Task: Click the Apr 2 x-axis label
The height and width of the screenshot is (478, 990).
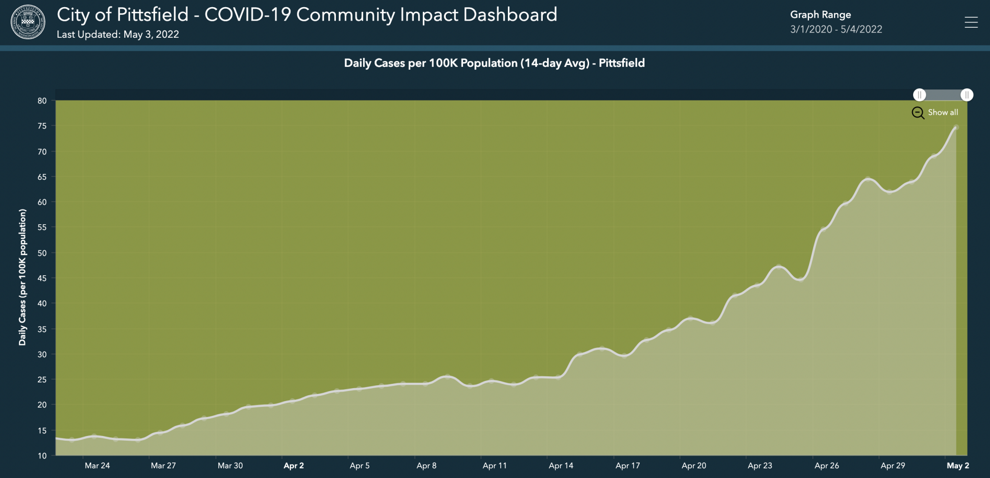Action: (x=294, y=465)
